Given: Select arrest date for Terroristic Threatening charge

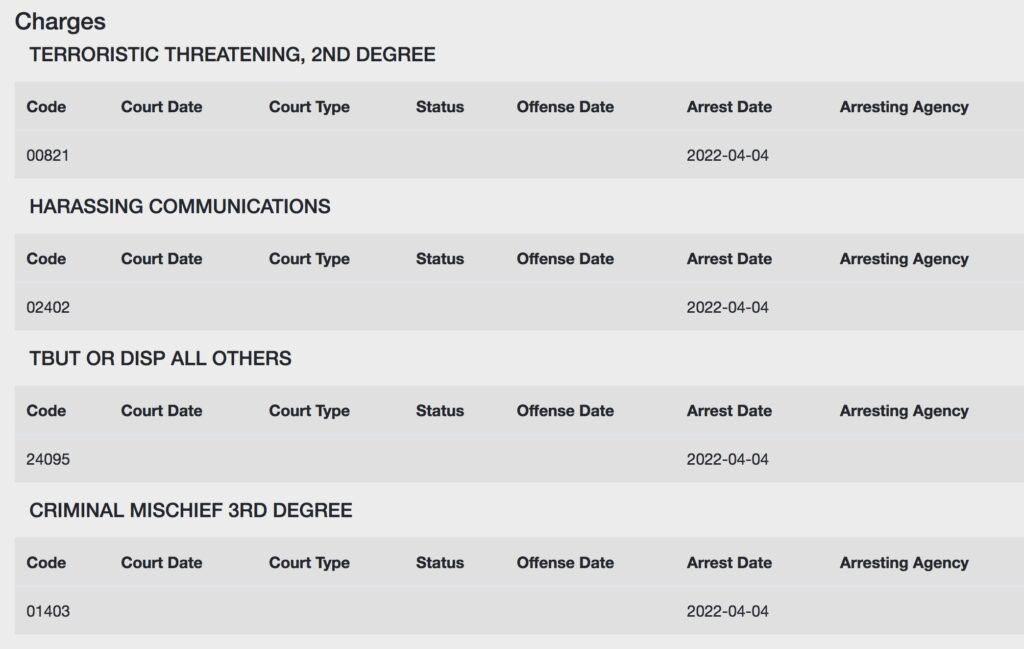Looking at the screenshot, I should point(728,155).
